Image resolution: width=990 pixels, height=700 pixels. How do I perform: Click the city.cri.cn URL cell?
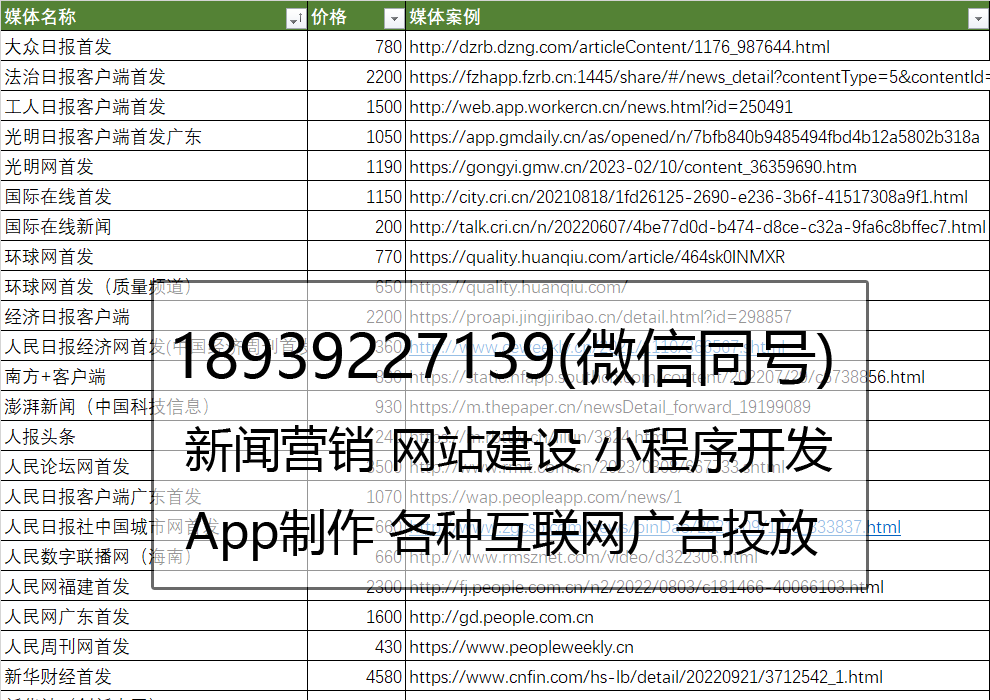pos(698,196)
